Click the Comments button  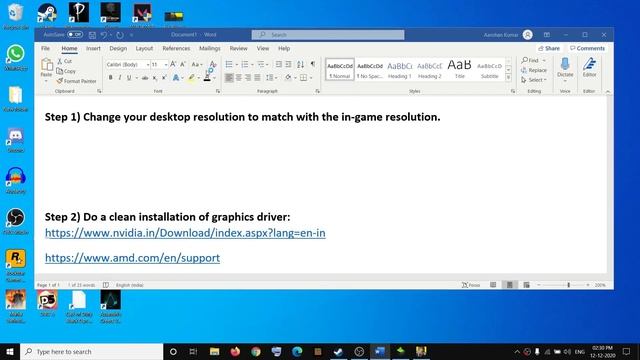pyautogui.click(x=587, y=48)
